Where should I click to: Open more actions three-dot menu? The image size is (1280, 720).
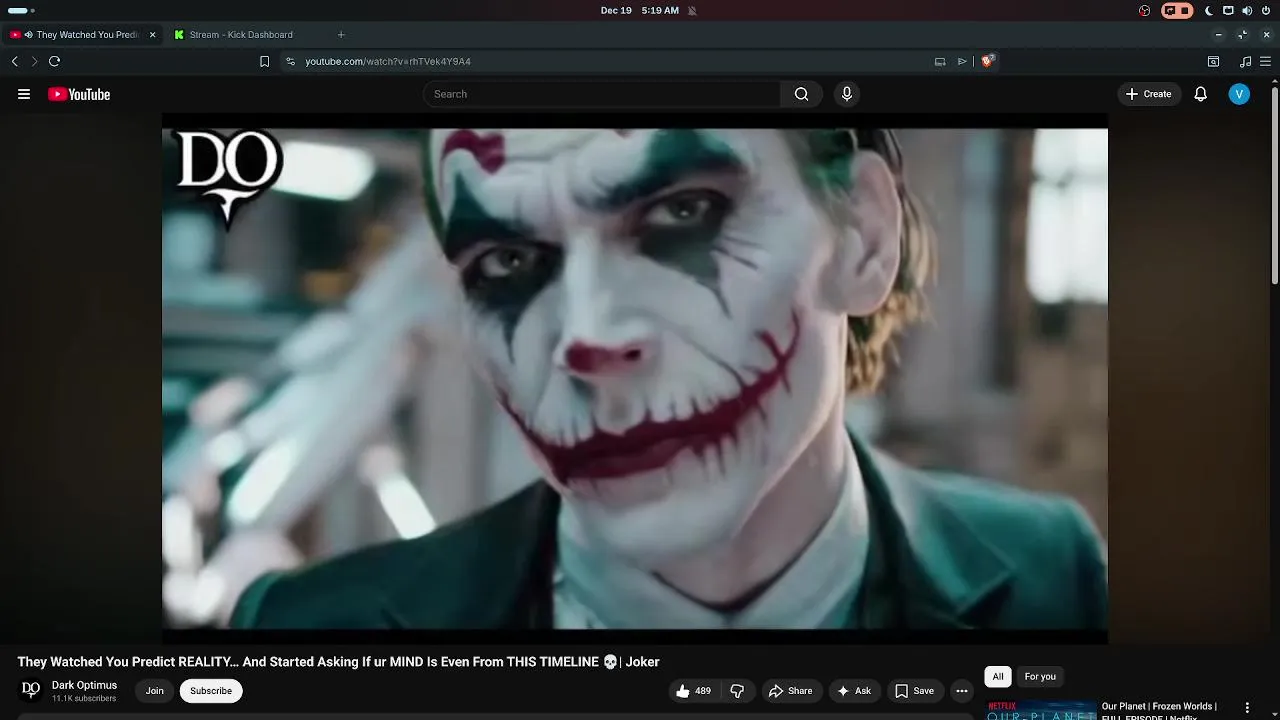point(962,691)
